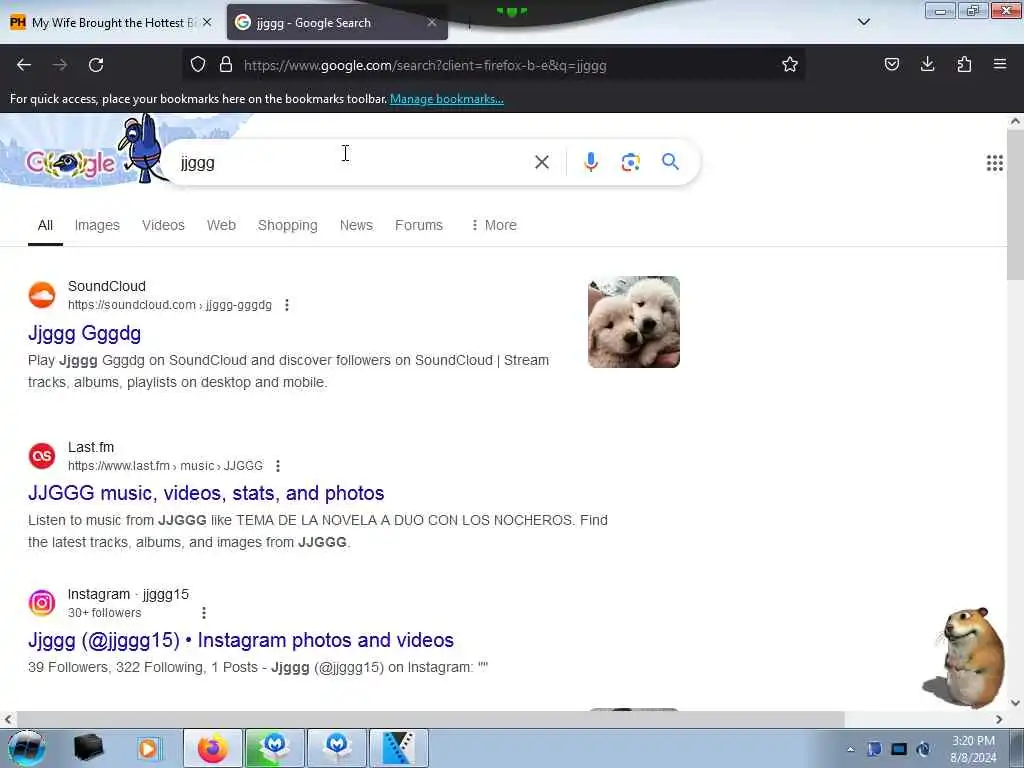This screenshot has height=768, width=1024.
Task: Open options for the SoundCloud result
Action: (x=287, y=305)
